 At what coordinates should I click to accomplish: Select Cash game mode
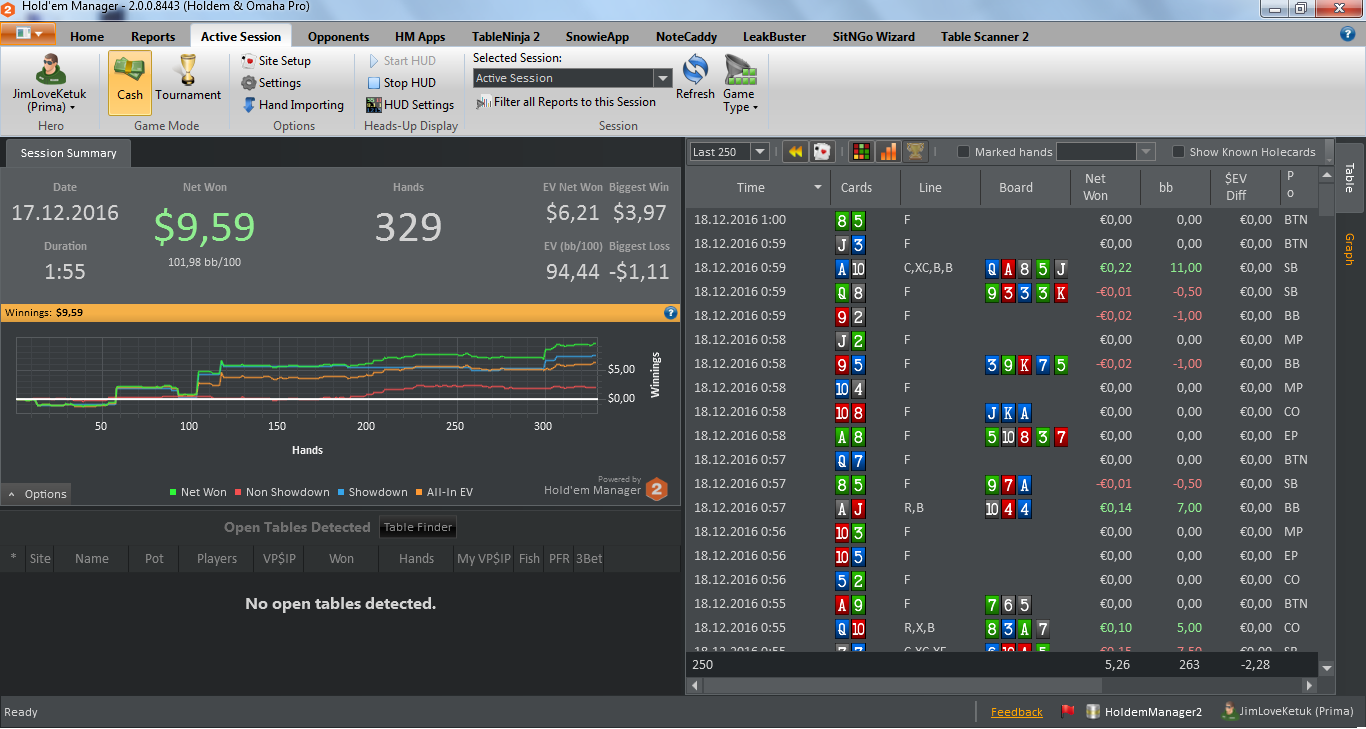[x=130, y=82]
